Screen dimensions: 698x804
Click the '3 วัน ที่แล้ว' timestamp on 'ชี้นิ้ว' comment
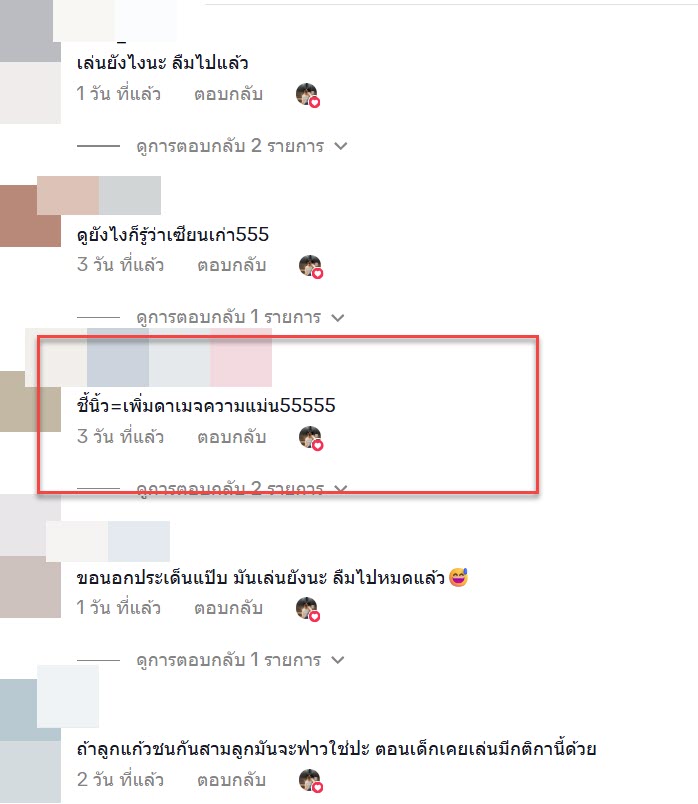(121, 437)
